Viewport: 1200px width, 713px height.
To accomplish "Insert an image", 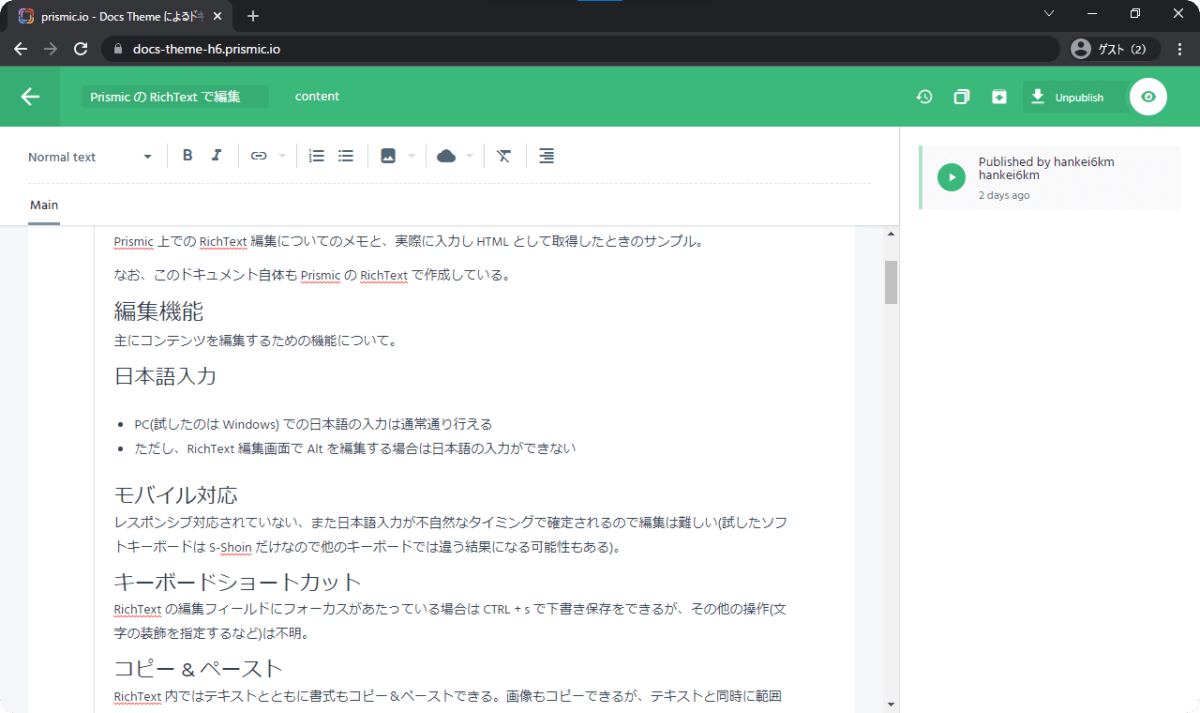I will pos(388,156).
